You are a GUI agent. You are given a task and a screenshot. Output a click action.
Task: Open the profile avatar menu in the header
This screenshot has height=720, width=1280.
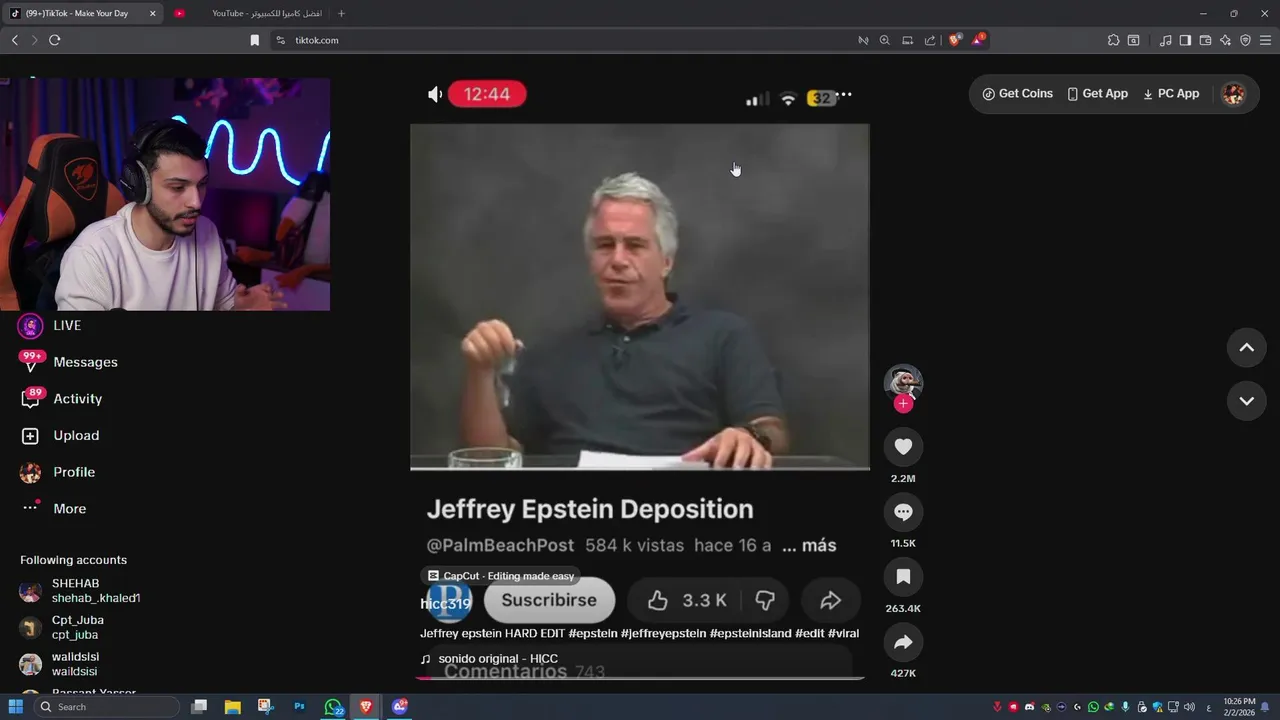[x=1234, y=94]
